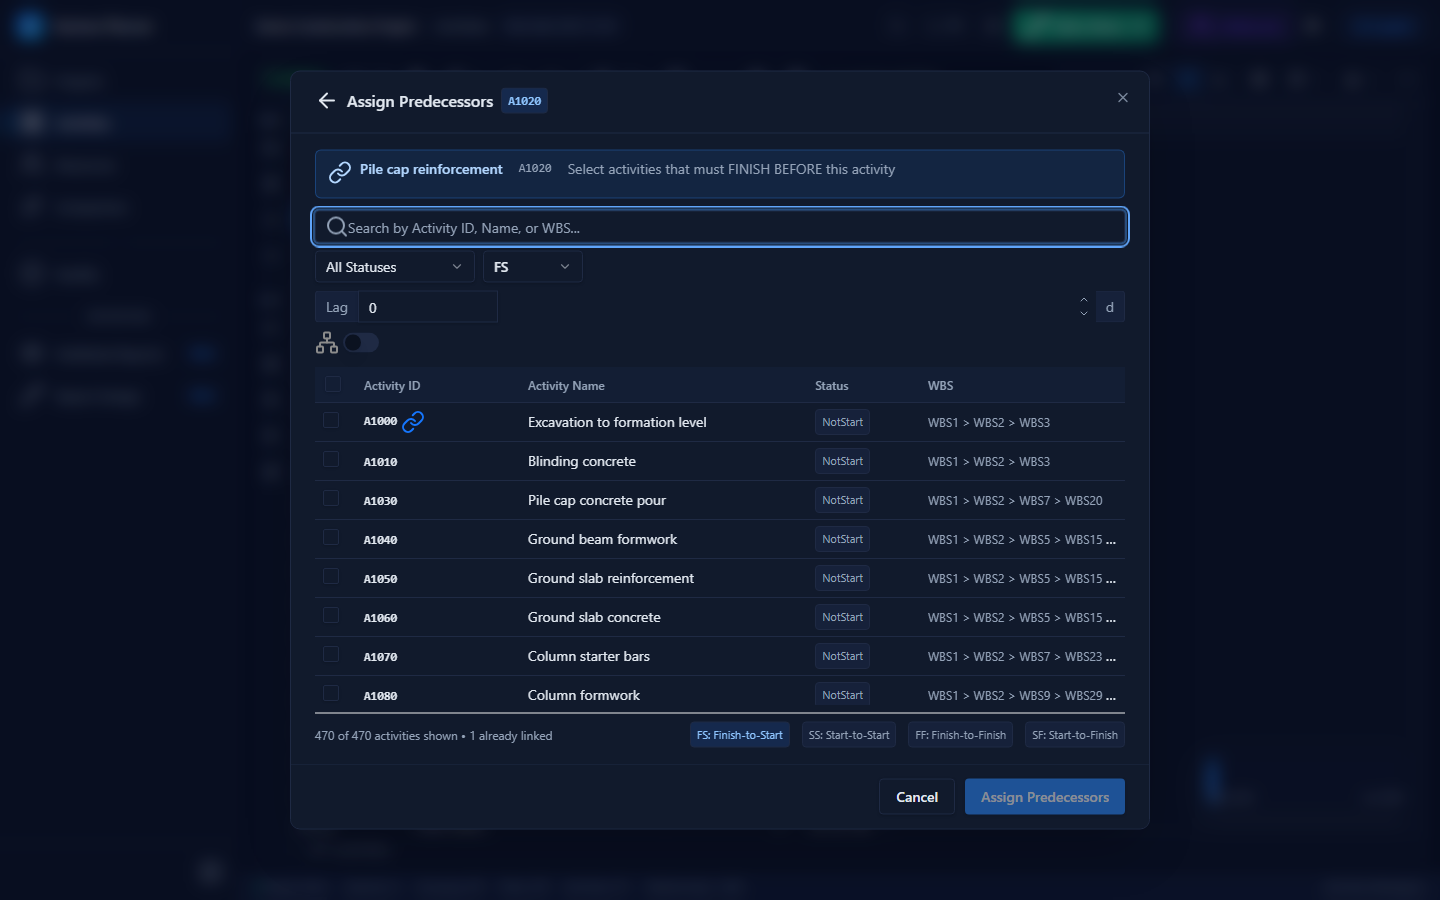Screen dimensions: 1440x900
Task: Tick checkbox for A1060 Ground slab concrete
Action: (x=331, y=615)
